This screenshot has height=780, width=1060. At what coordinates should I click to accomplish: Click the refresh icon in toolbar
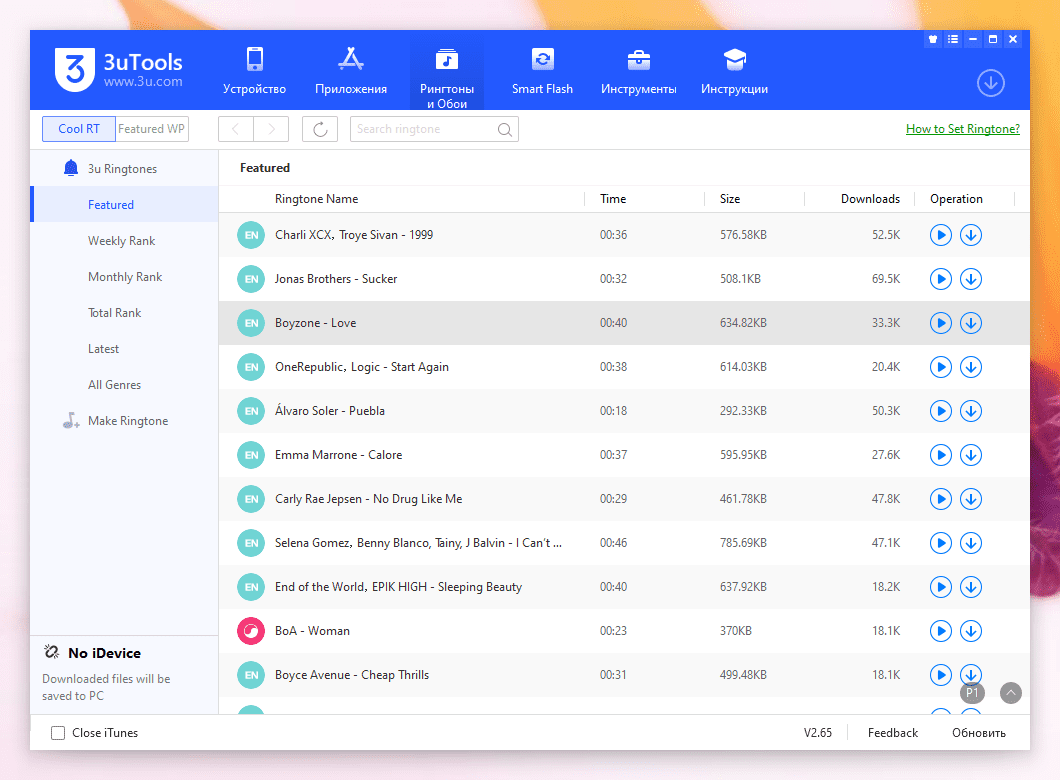(x=320, y=129)
